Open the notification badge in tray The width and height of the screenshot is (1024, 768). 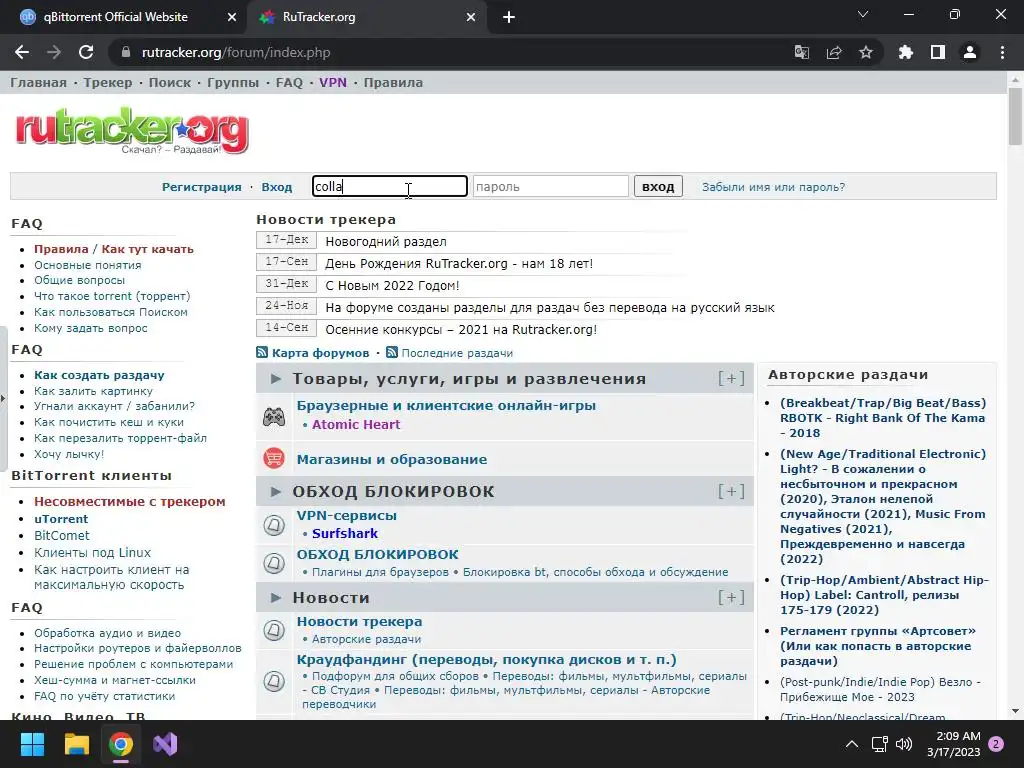(x=996, y=744)
